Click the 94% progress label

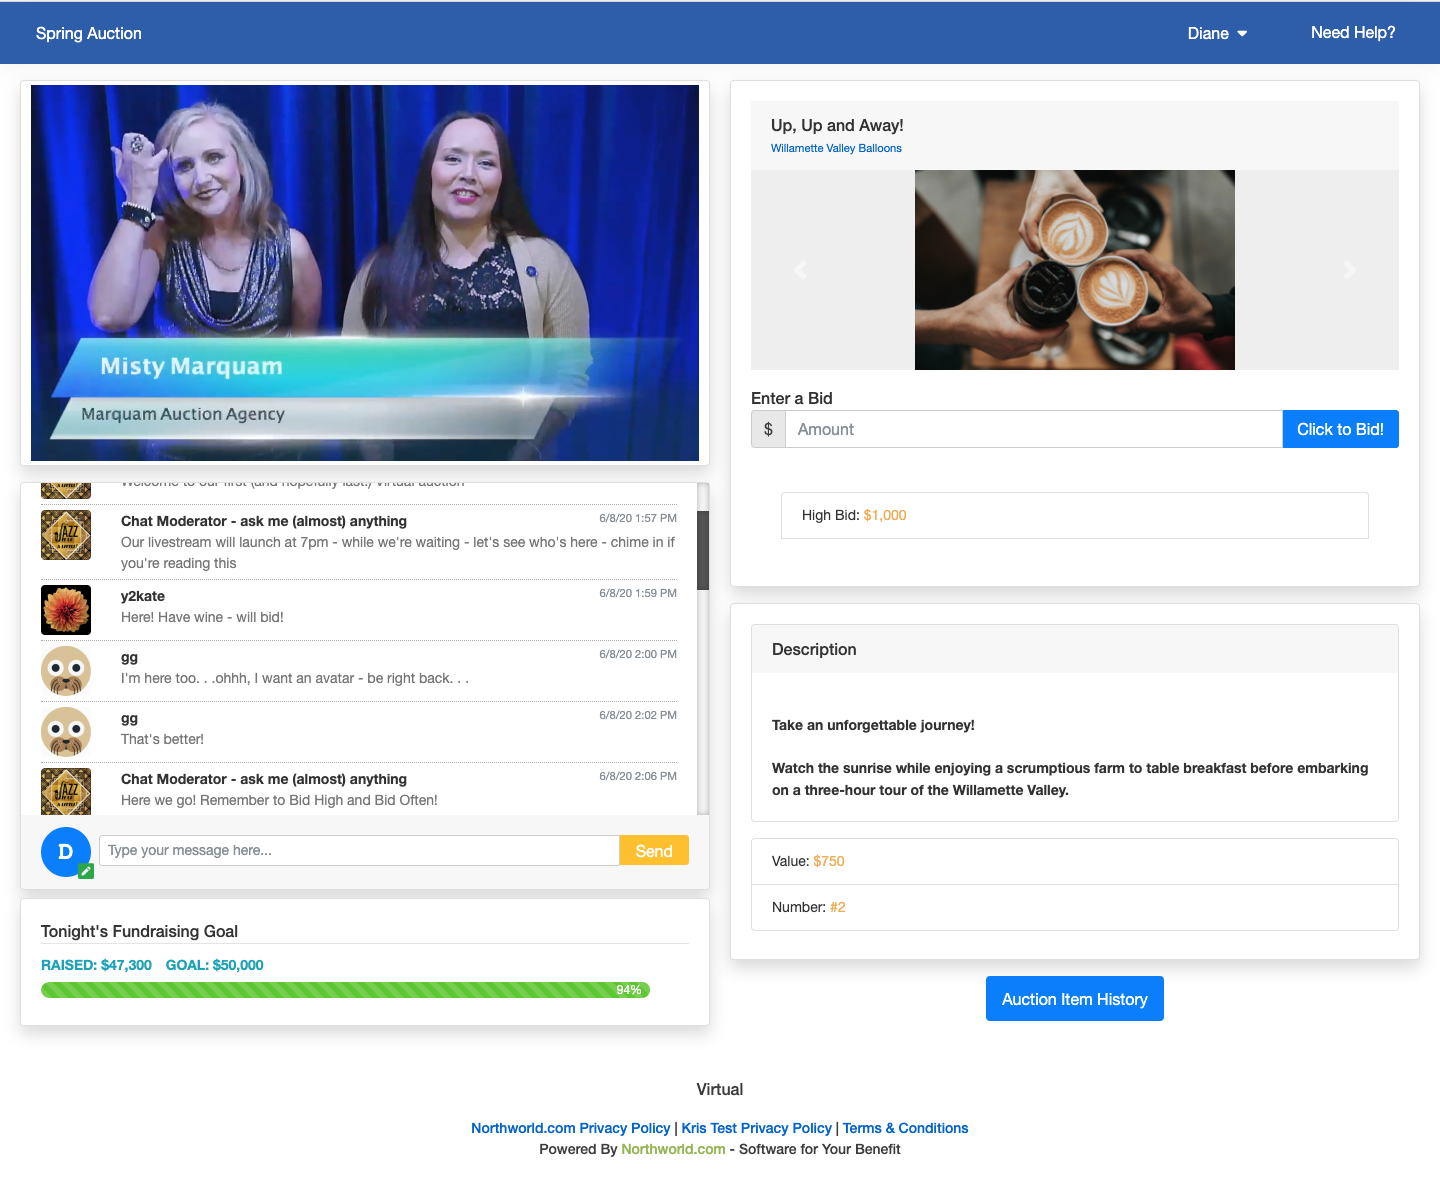(629, 990)
